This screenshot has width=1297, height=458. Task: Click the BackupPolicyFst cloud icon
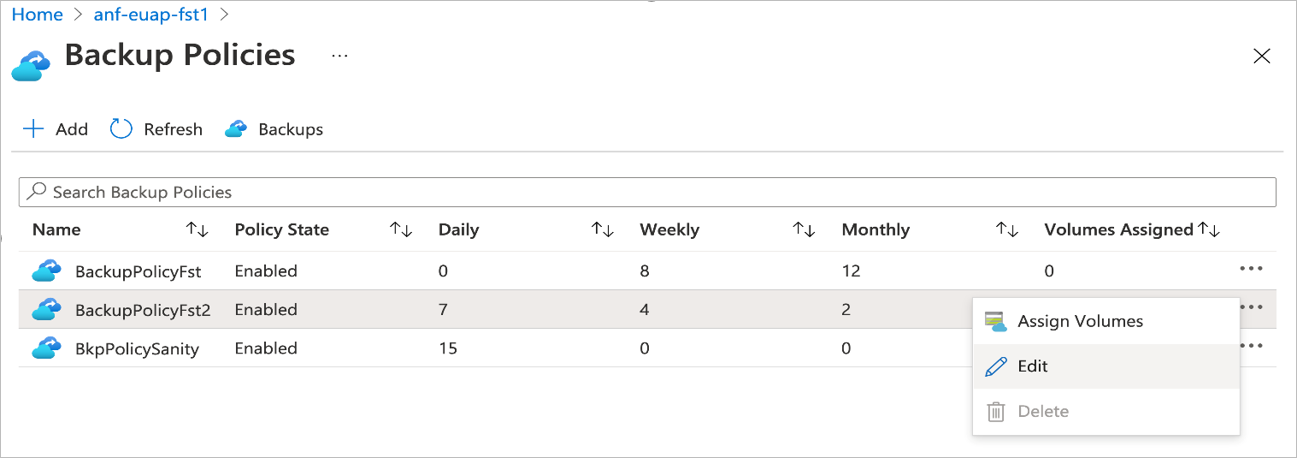click(47, 270)
